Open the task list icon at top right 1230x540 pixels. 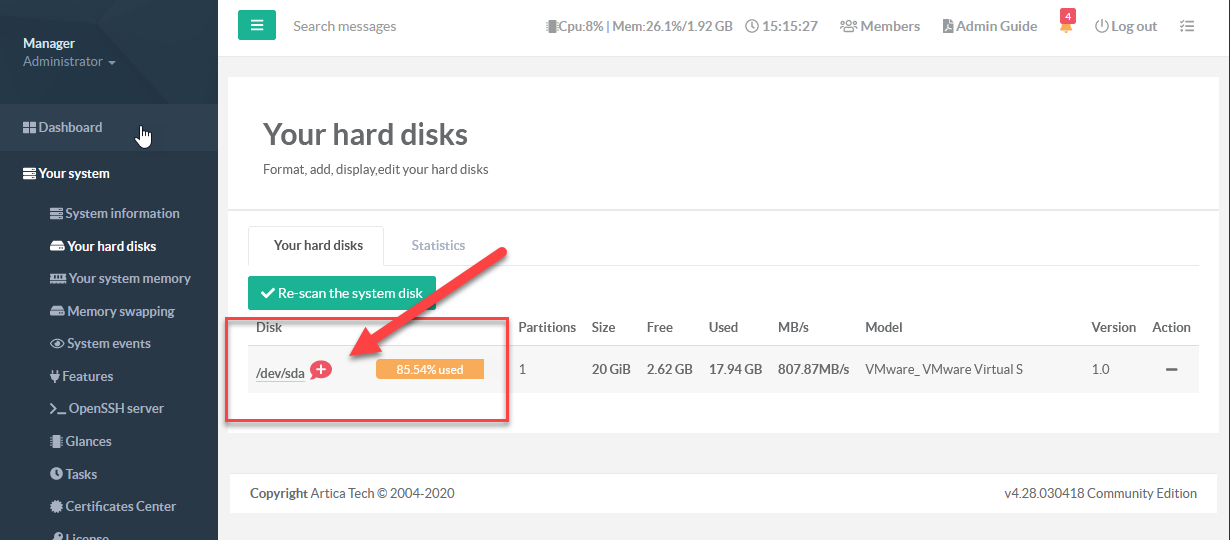tap(1187, 26)
